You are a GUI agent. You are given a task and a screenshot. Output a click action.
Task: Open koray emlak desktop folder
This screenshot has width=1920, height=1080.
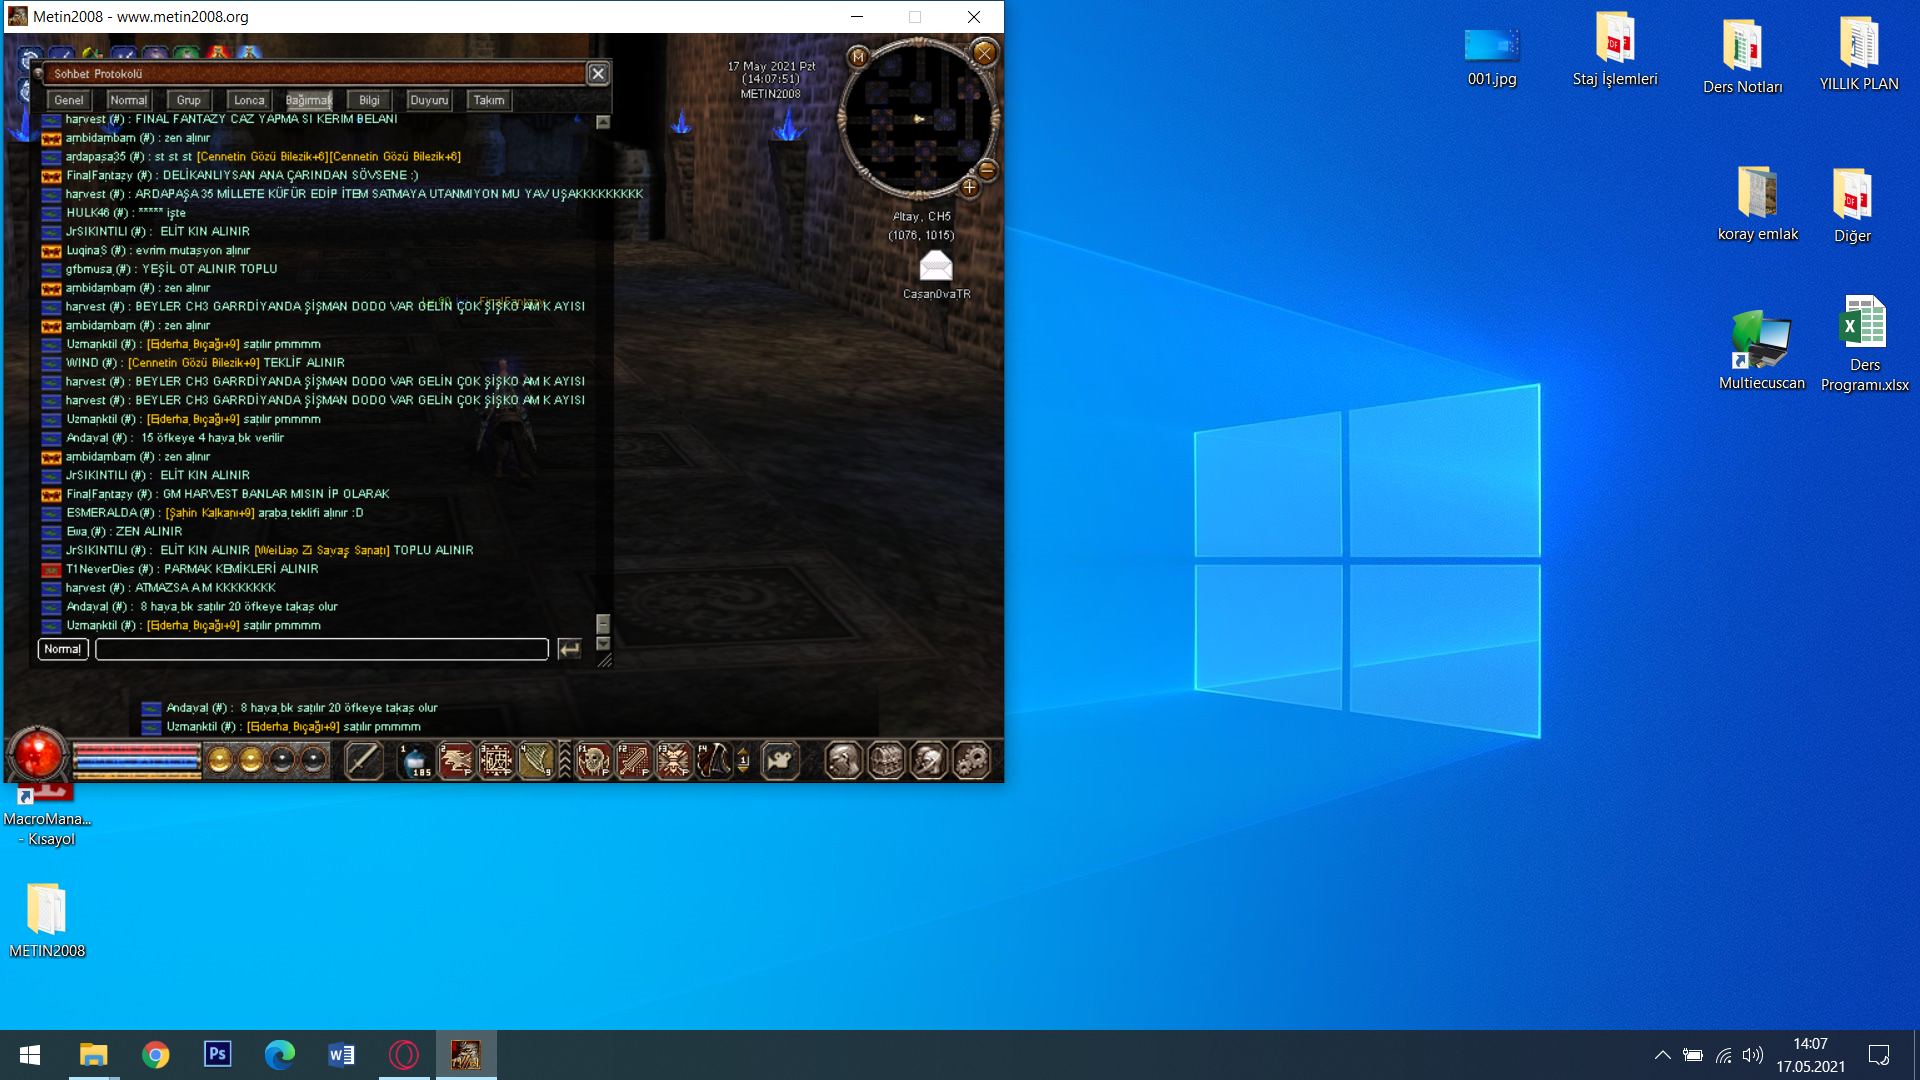click(1757, 204)
